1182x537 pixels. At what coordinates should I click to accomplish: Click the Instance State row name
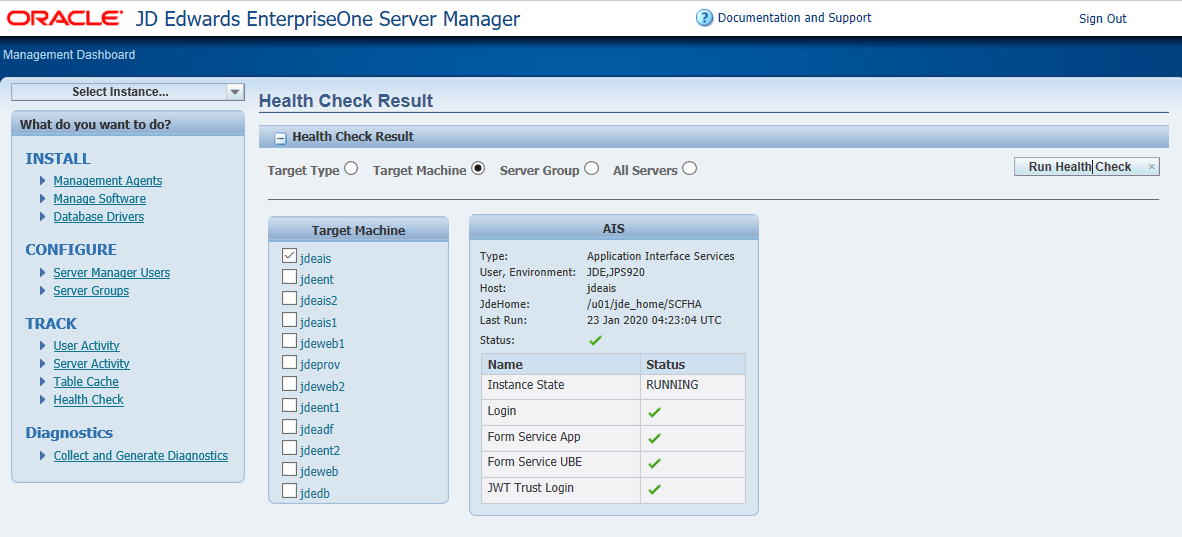click(525, 385)
